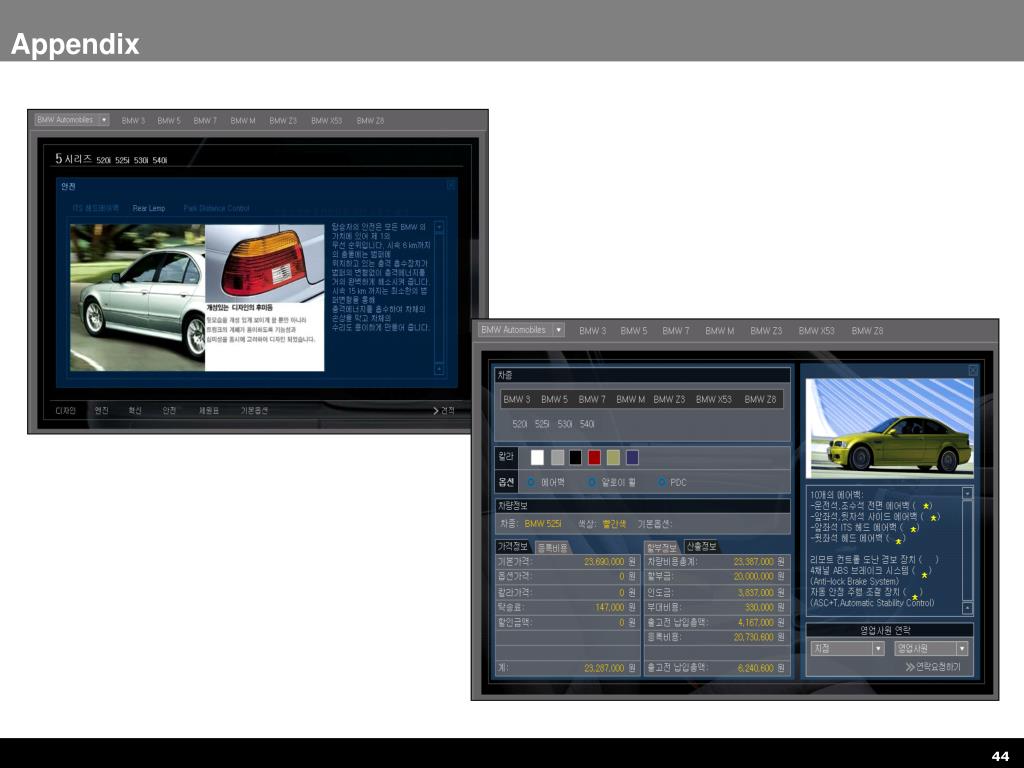Open the 기본옵션 section in bottom bar
Image resolution: width=1024 pixels, height=768 pixels.
coord(254,411)
